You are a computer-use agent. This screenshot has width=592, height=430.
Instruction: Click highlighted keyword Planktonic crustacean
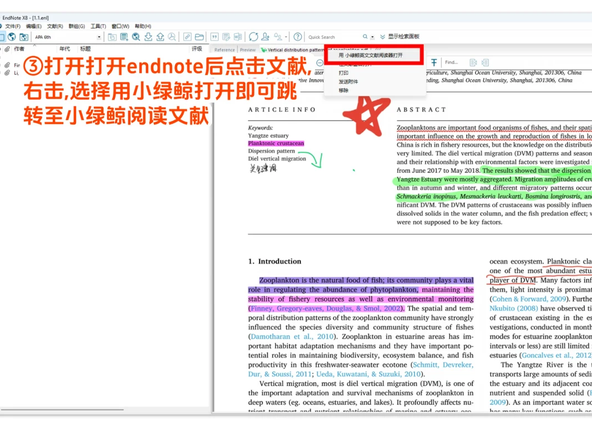click(276, 143)
